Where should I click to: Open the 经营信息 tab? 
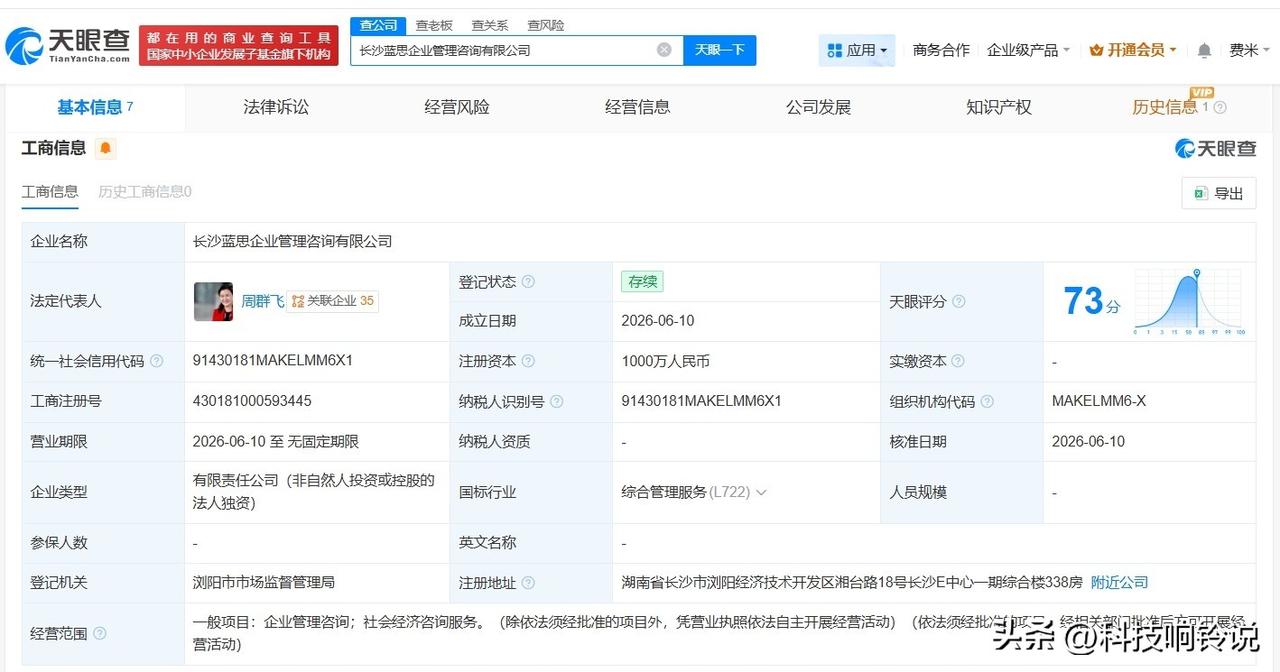[637, 107]
